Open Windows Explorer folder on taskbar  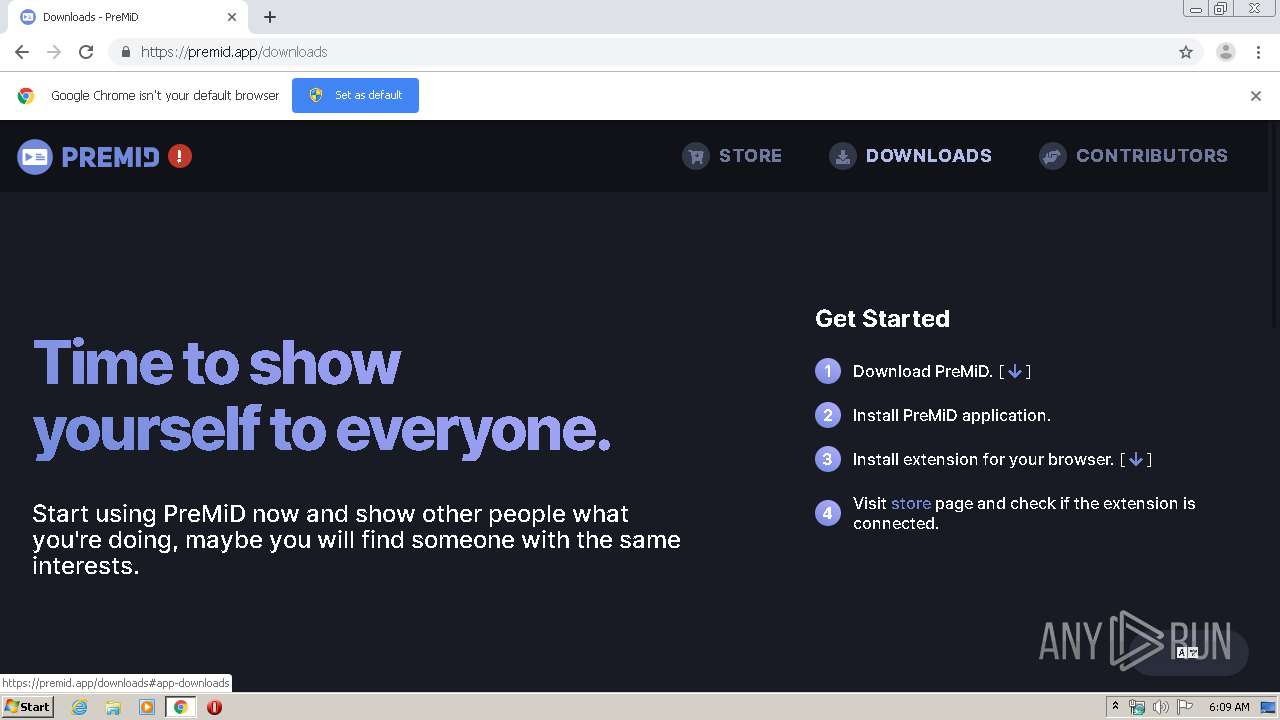coord(113,707)
